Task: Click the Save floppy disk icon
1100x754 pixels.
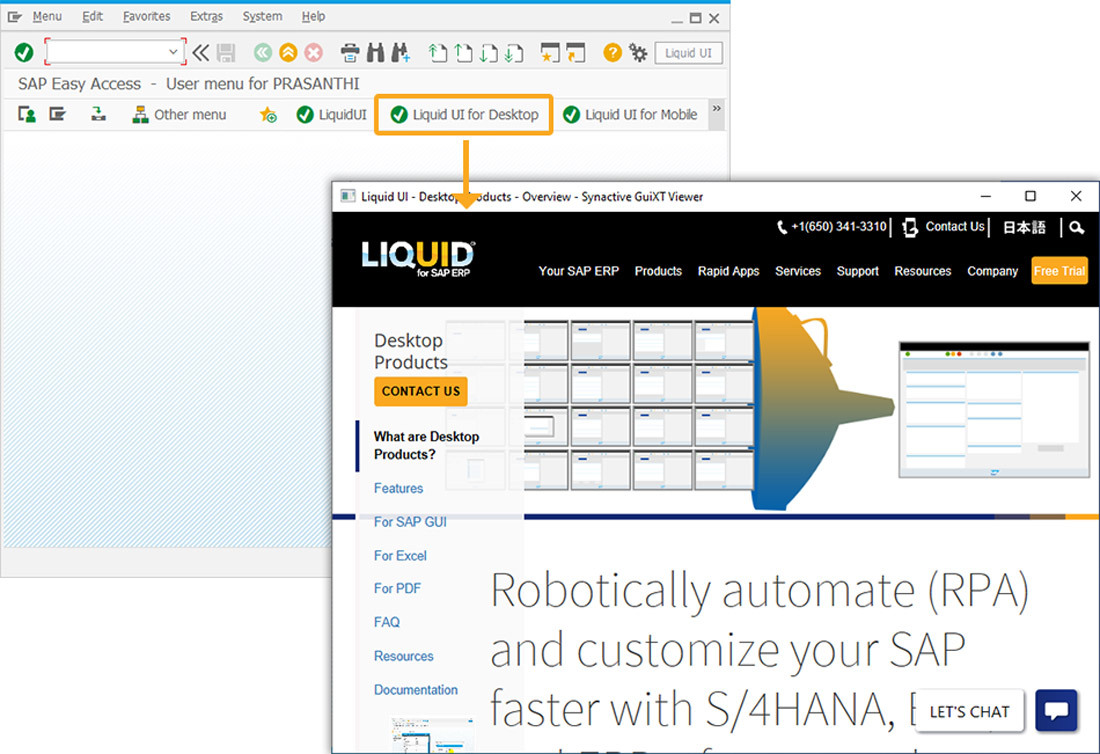Action: point(226,53)
